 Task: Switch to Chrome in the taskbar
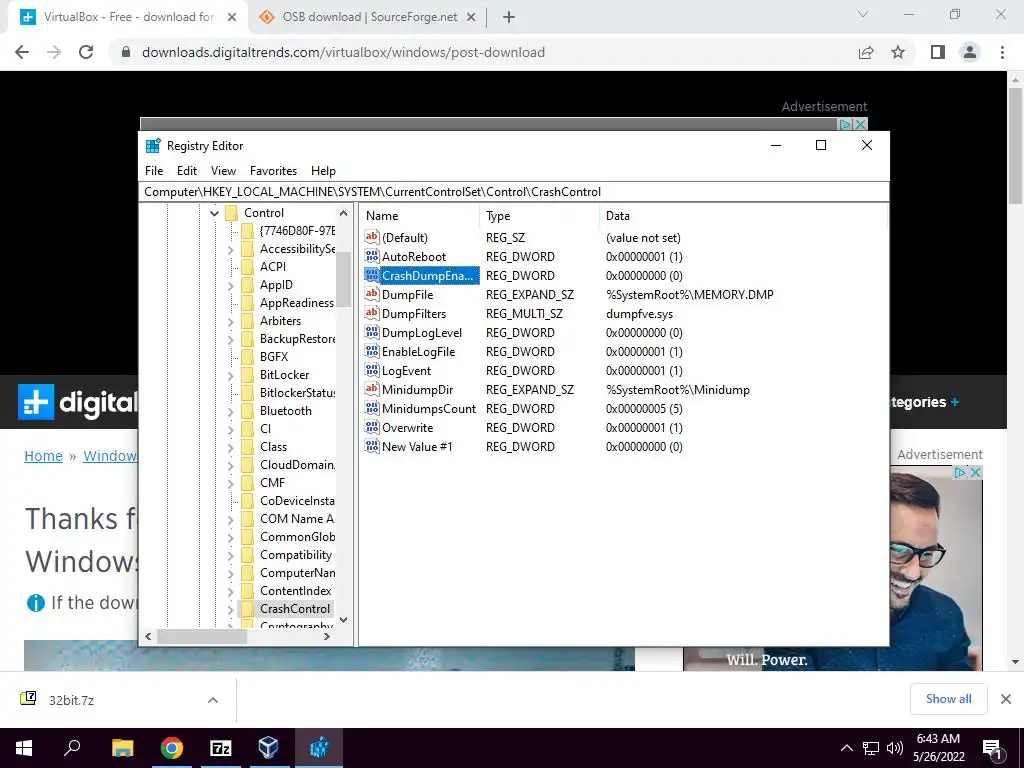172,748
